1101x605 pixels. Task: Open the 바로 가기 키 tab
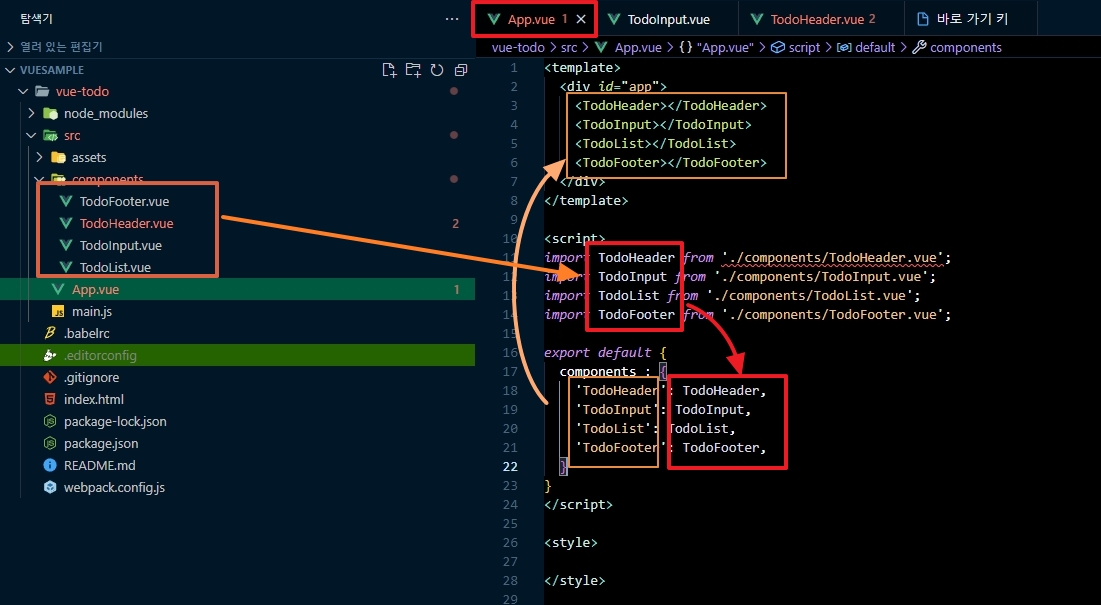971,19
